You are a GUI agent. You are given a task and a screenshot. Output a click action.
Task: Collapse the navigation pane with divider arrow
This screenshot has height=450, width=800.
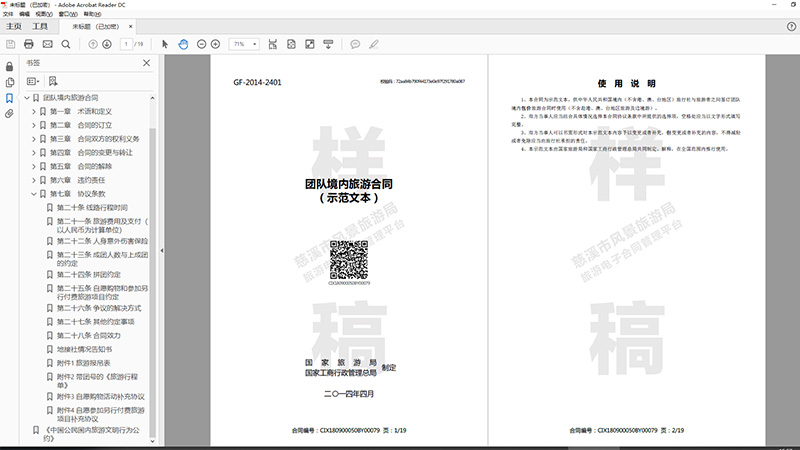(162, 251)
